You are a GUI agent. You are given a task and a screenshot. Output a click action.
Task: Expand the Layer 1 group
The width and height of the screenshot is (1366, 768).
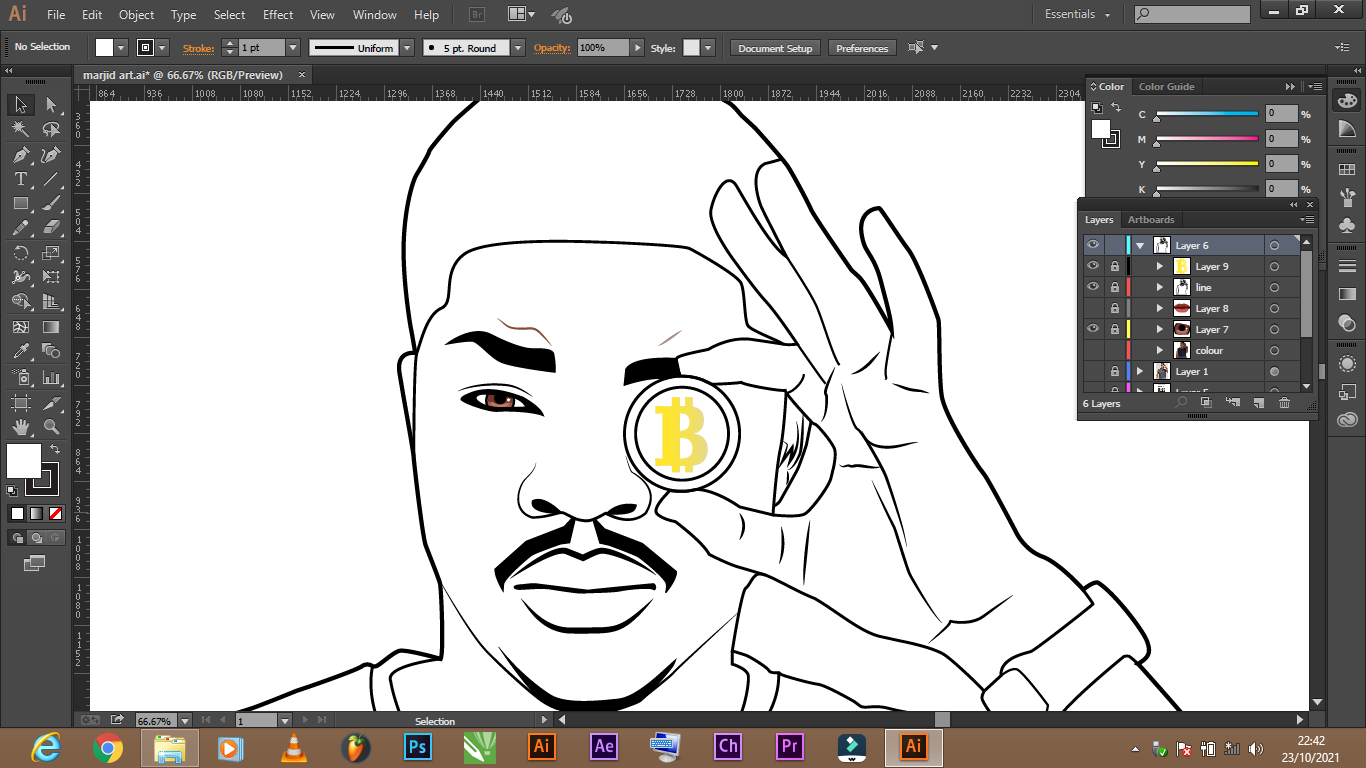click(x=1140, y=371)
